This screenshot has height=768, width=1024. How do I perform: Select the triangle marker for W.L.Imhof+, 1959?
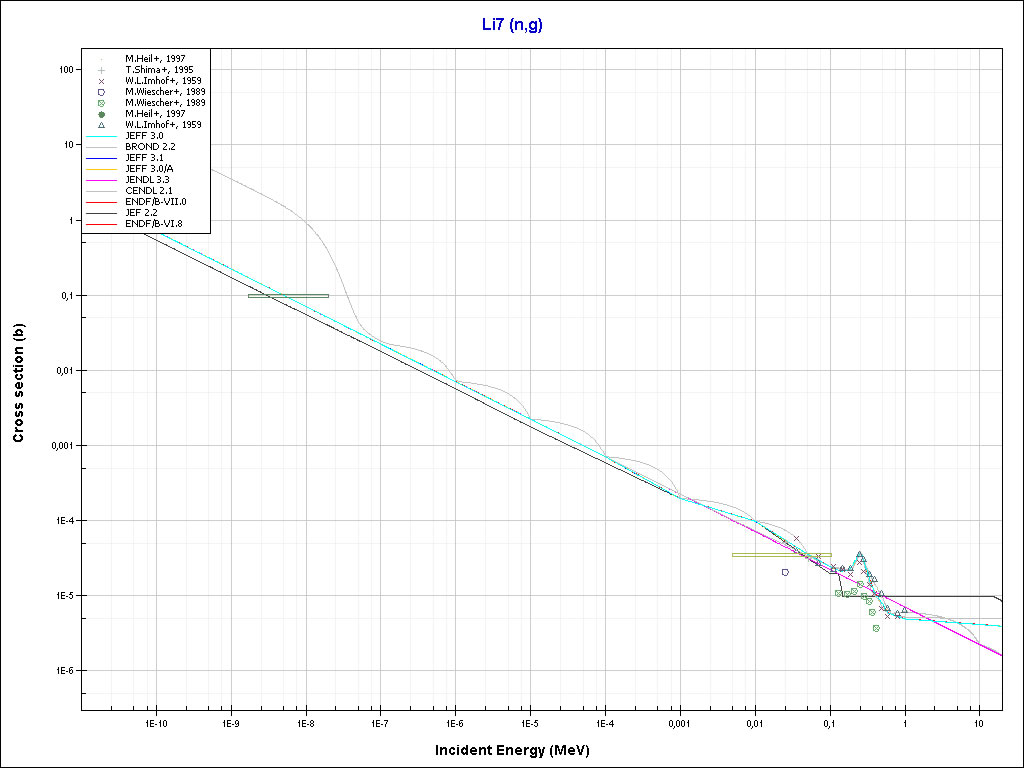click(102, 125)
